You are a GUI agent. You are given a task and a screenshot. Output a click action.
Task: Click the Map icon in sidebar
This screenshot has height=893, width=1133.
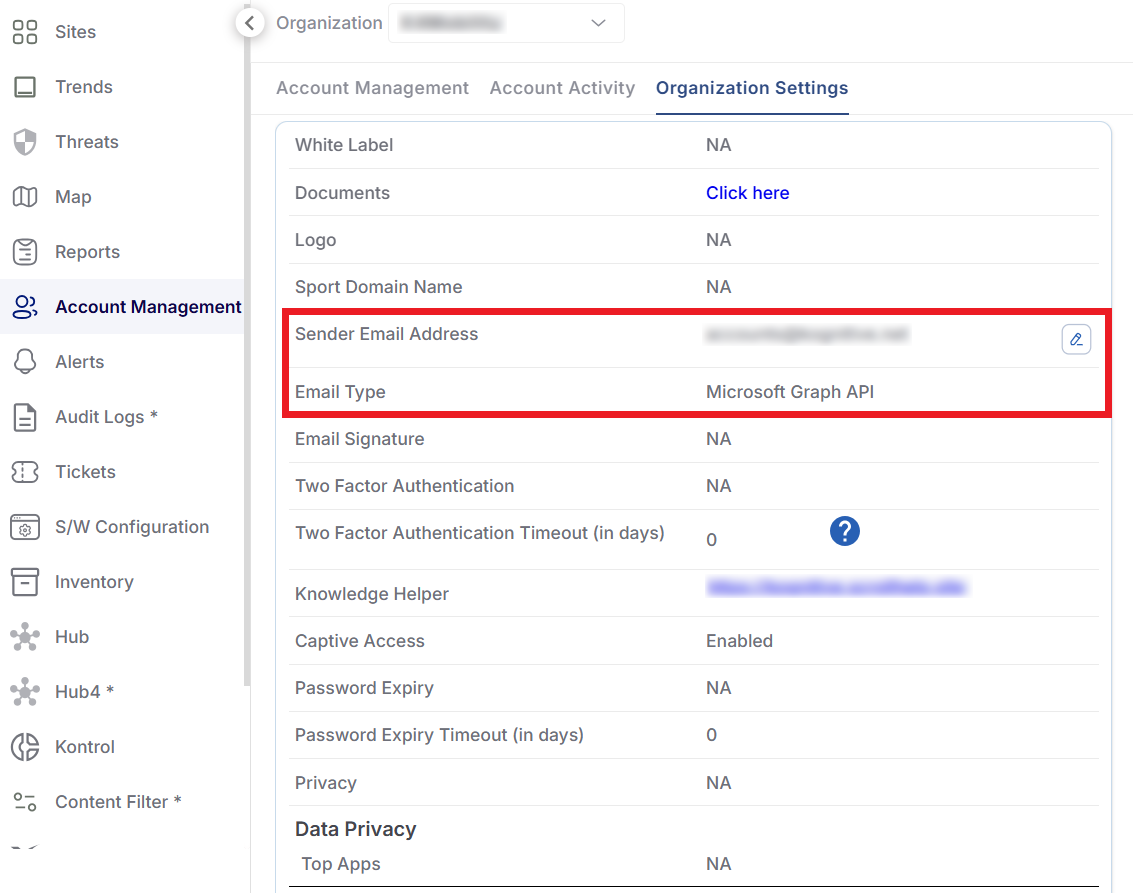pos(25,197)
